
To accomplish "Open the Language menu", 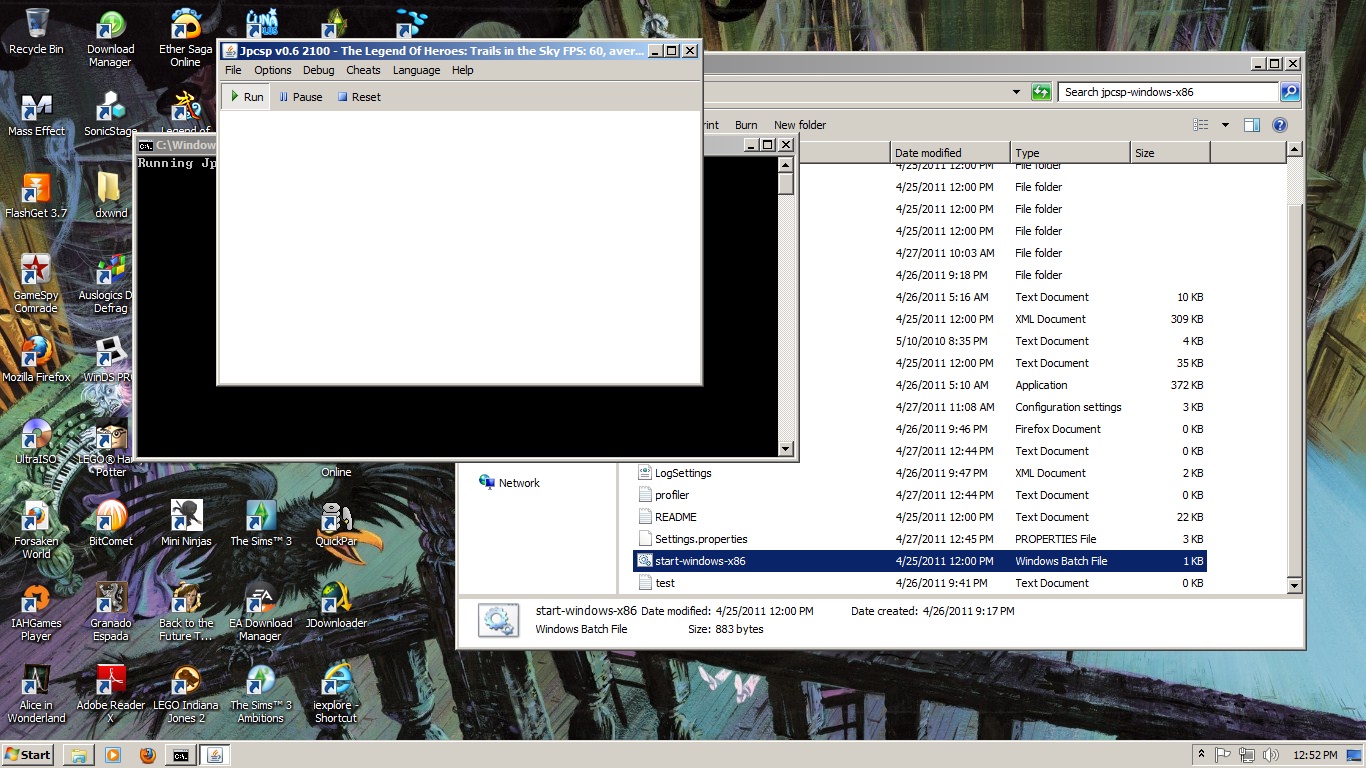I will [416, 70].
